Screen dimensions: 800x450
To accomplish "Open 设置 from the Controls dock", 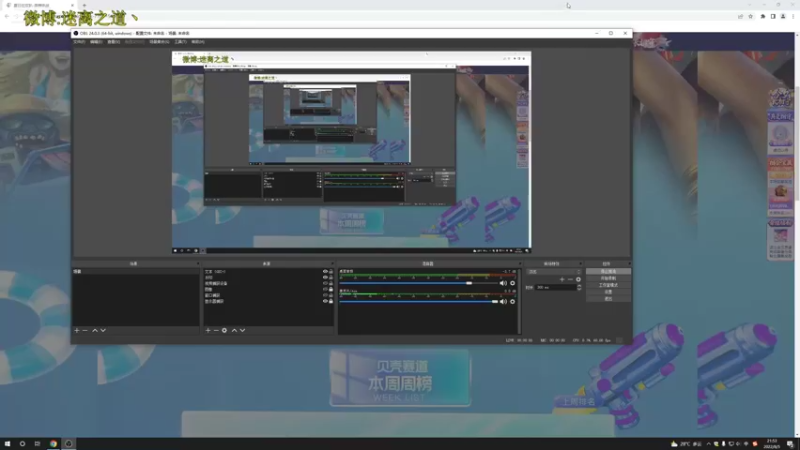I will point(608,292).
